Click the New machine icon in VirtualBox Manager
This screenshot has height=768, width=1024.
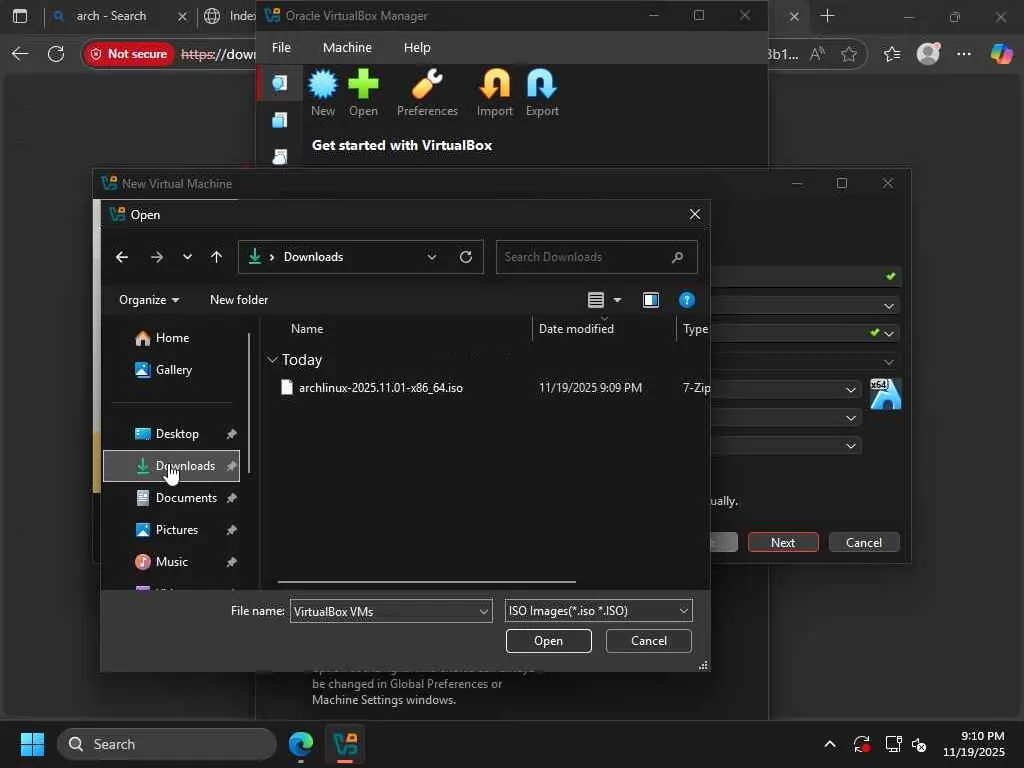(x=323, y=93)
